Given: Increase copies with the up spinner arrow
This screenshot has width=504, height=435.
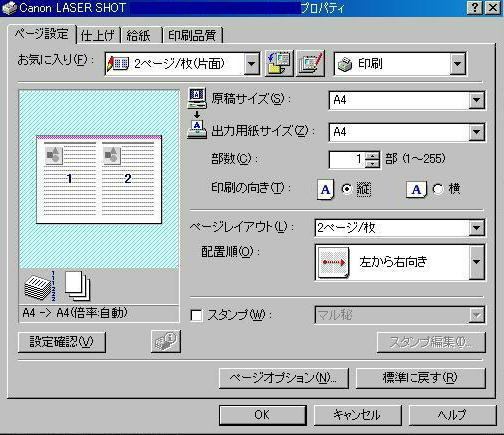Looking at the screenshot, I should tap(372, 155).
